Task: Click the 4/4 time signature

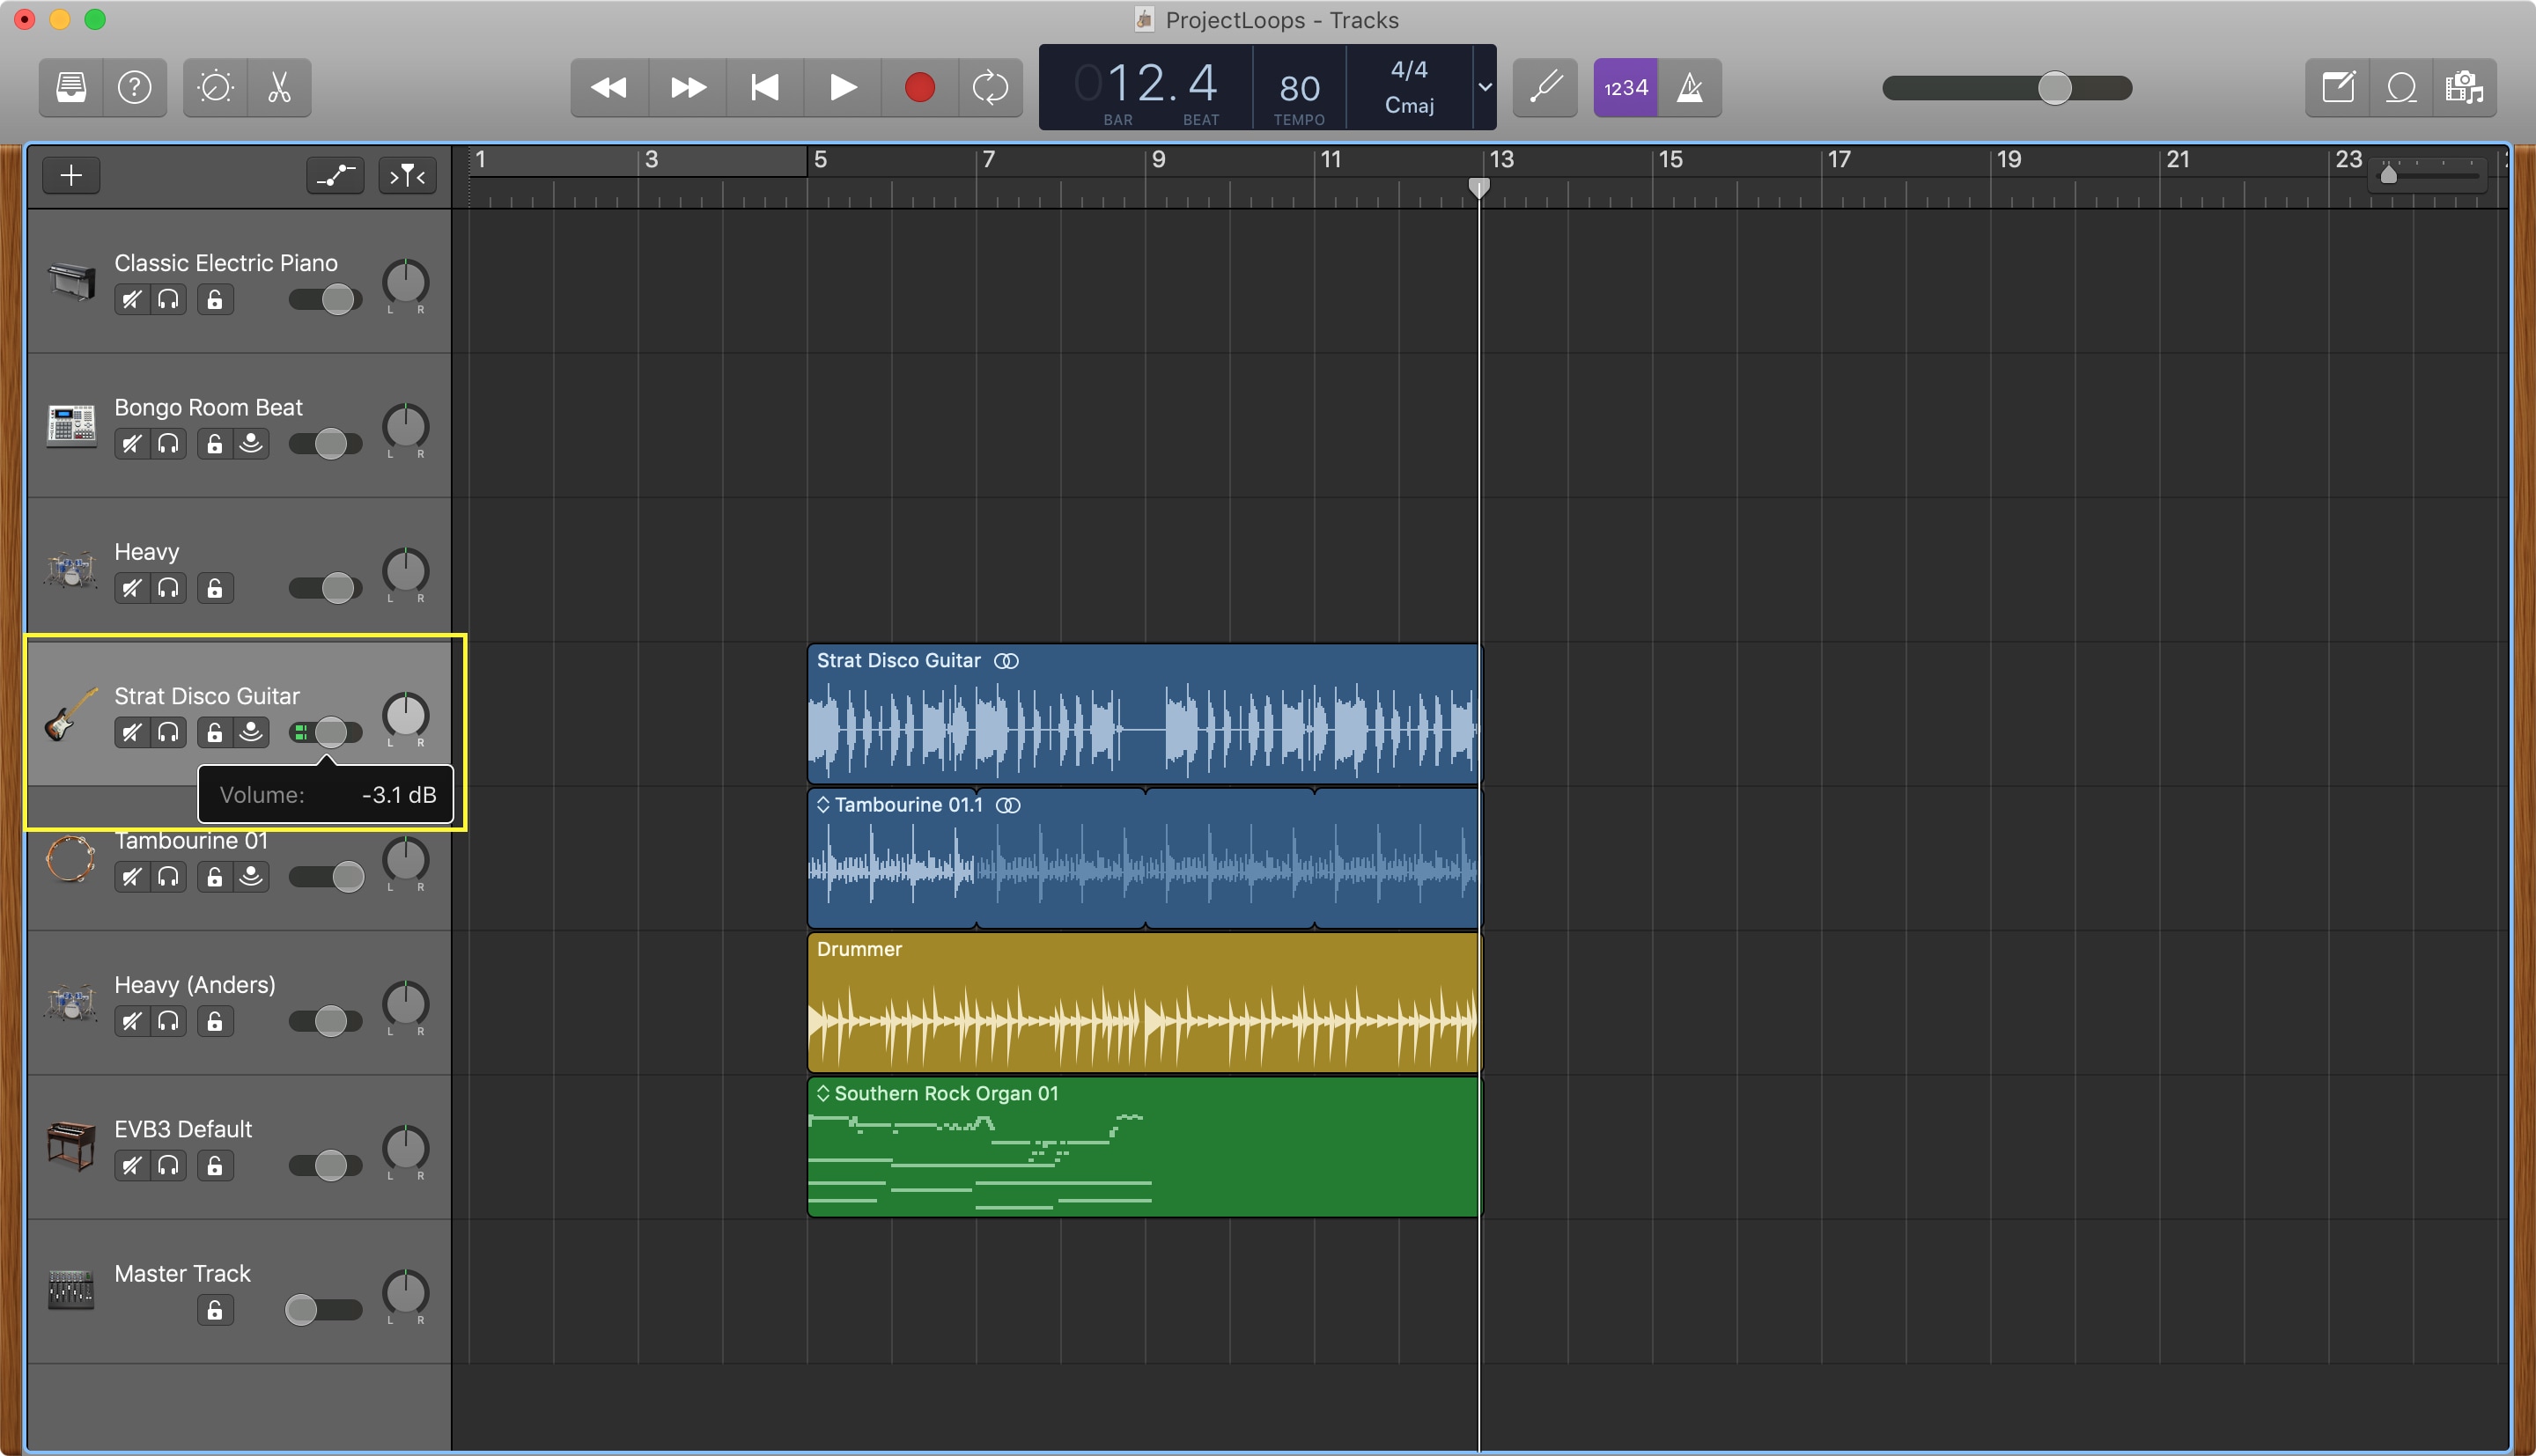Action: coord(1409,69)
